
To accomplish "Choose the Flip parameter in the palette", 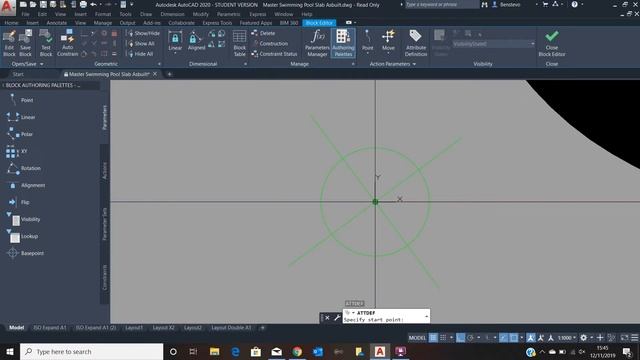I will click(18, 202).
